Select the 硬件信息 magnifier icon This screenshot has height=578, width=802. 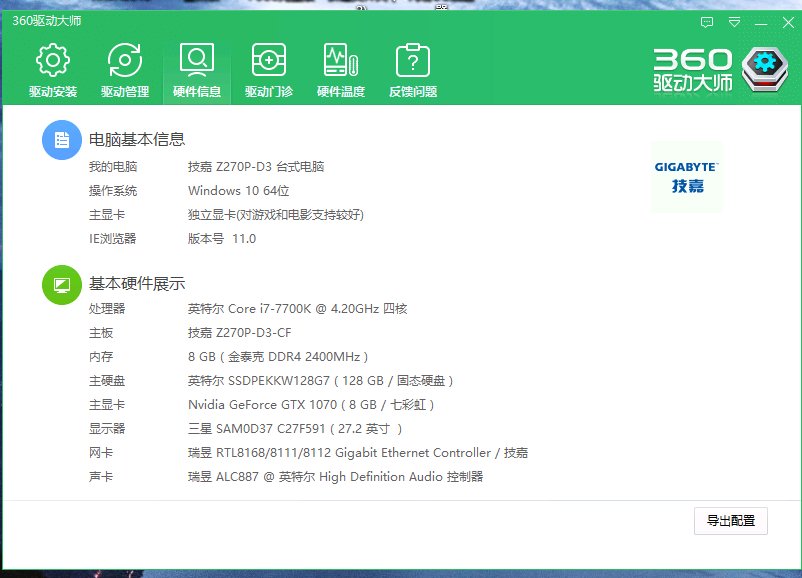[x=197, y=60]
